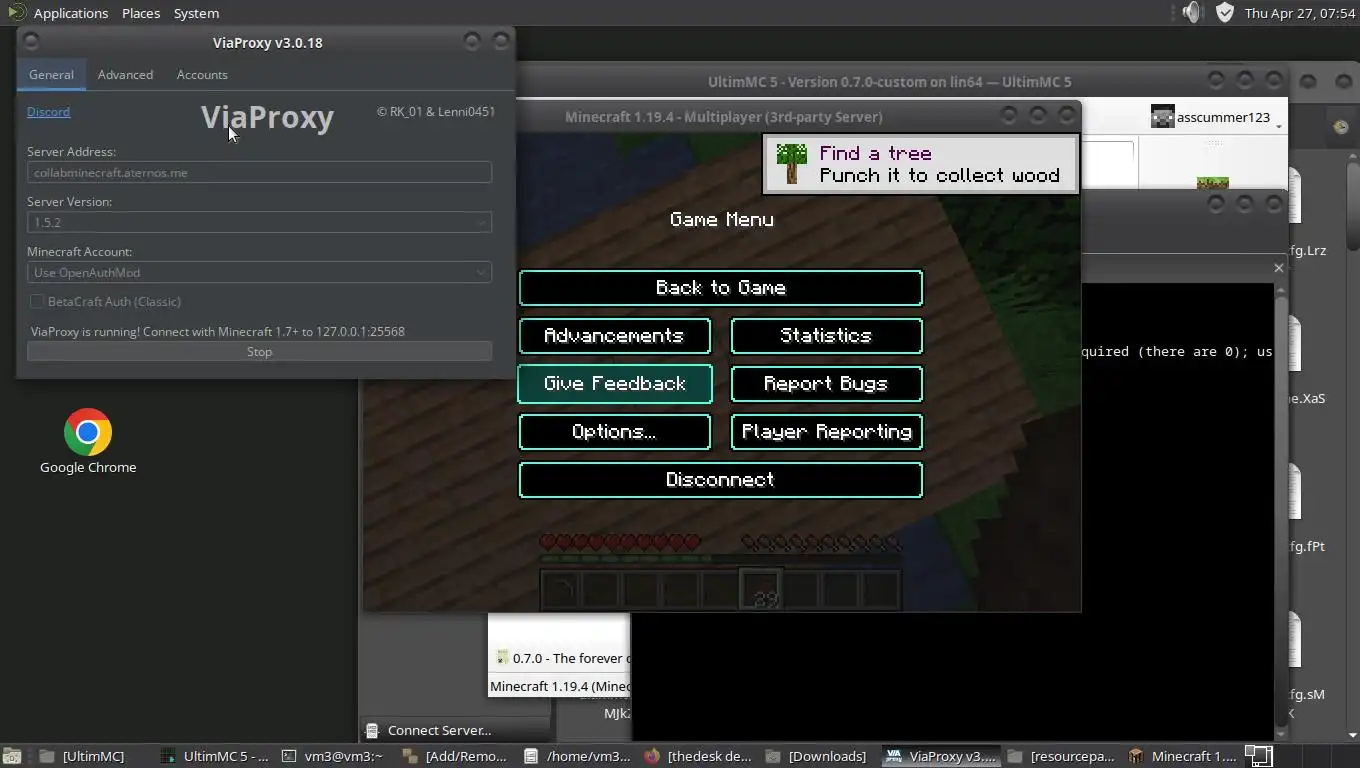The image size is (1360, 768).
Task: Open the System menu
Action: point(196,13)
